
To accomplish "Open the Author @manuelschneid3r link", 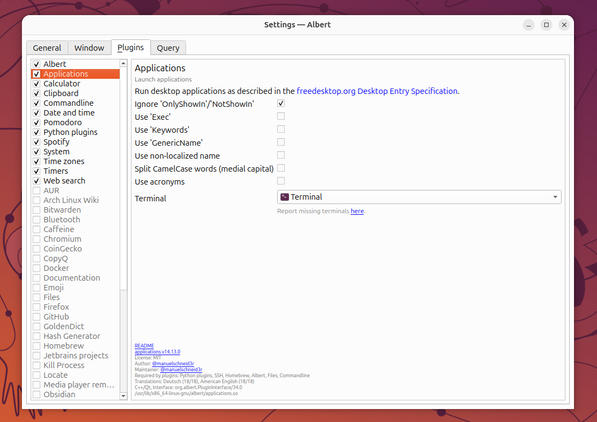I will tap(173, 363).
